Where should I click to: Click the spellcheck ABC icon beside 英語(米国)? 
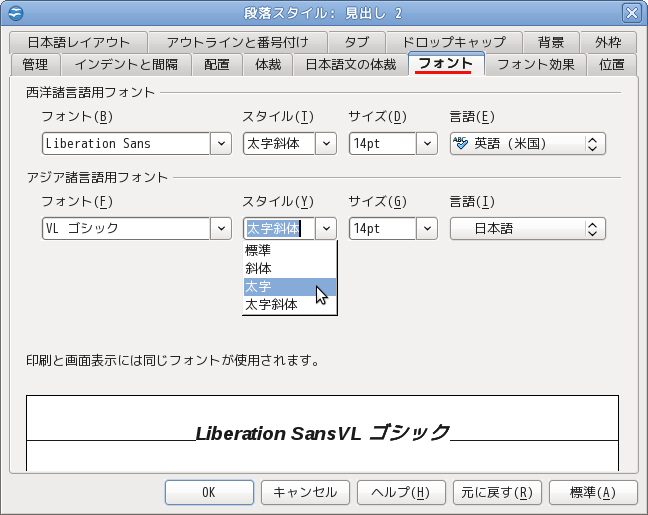[460, 143]
